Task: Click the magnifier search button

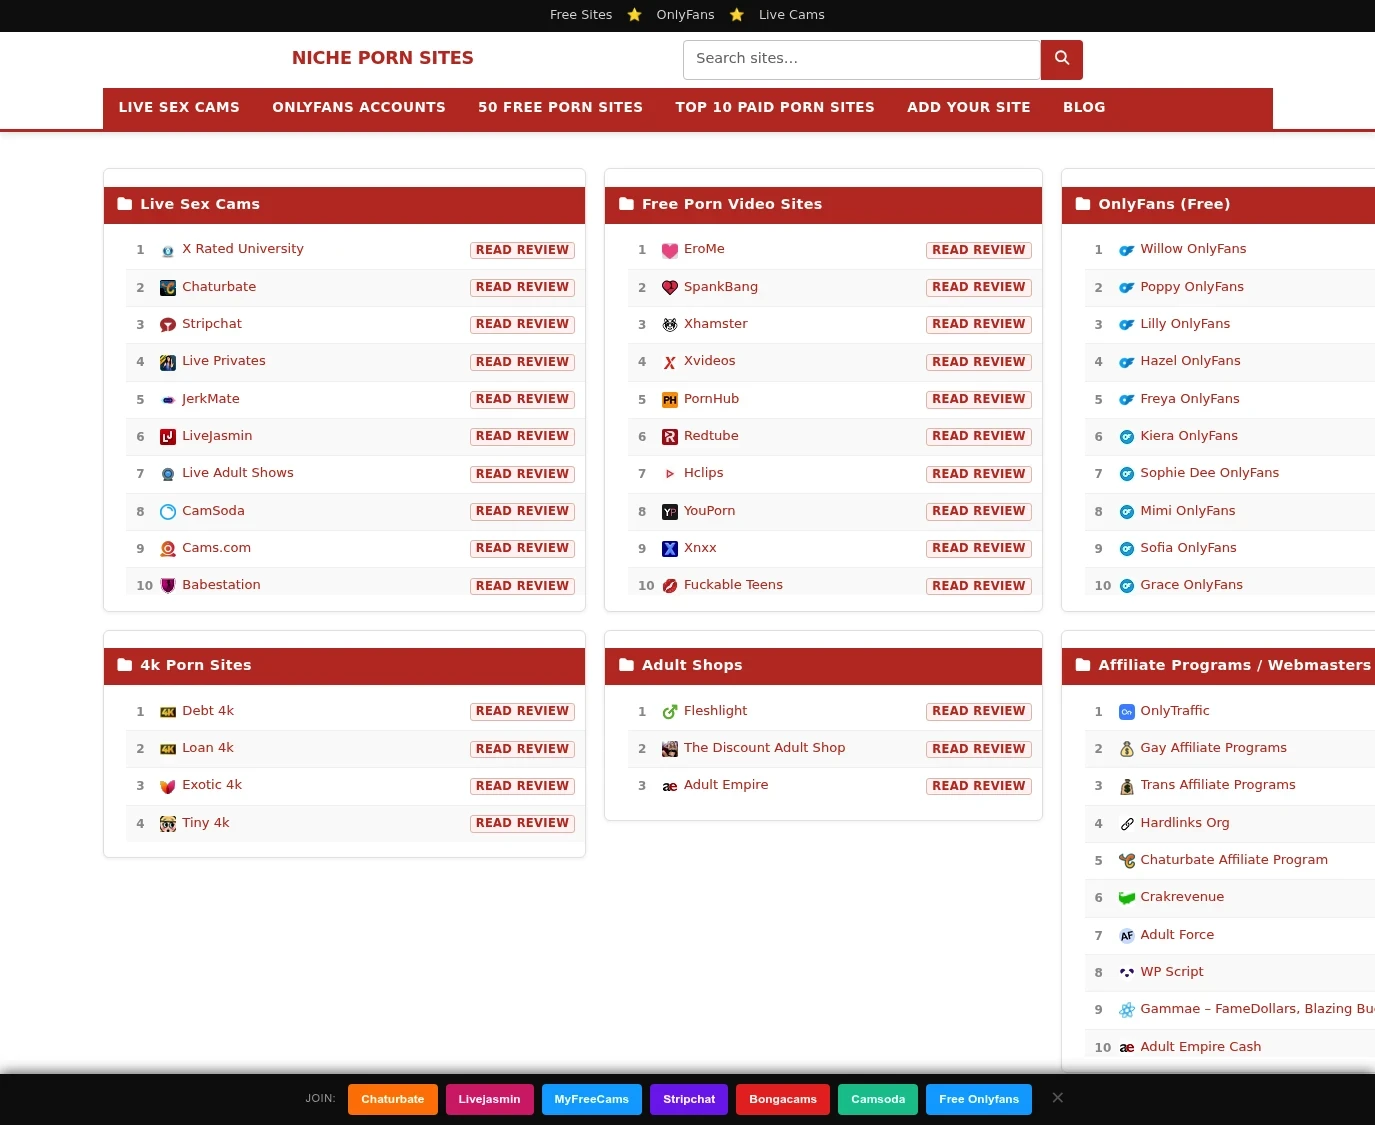Action: [x=1061, y=59]
